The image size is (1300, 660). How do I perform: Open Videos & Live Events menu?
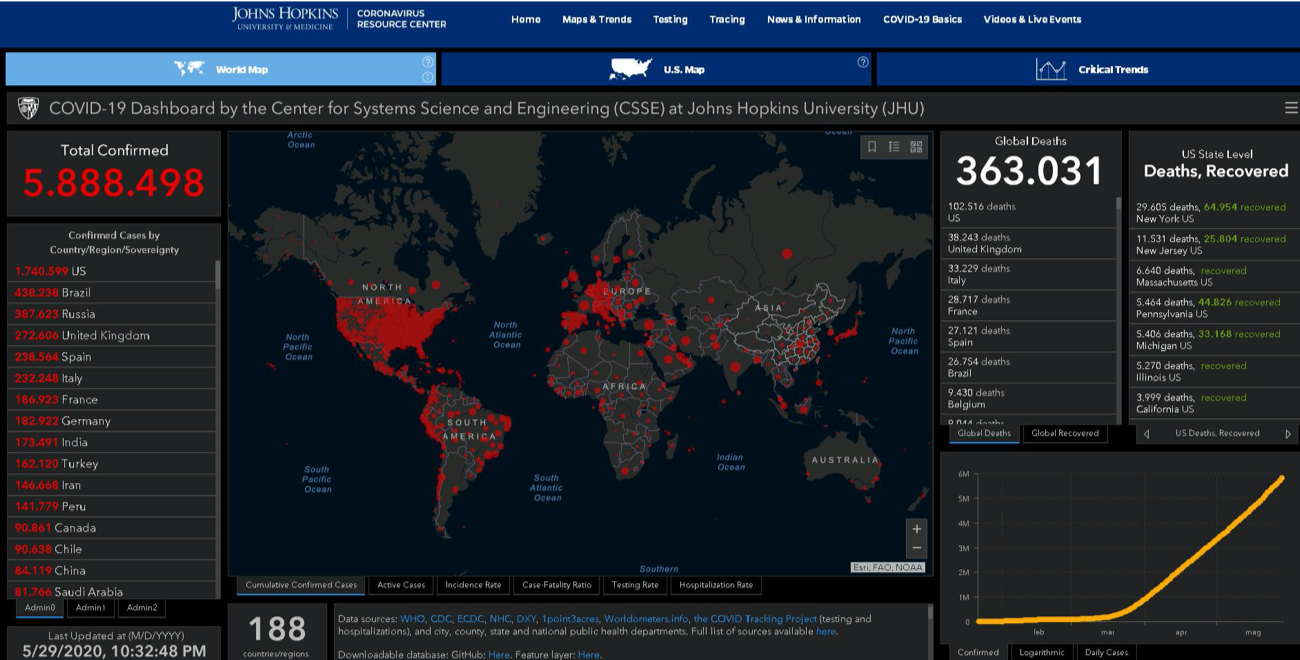[x=1032, y=19]
